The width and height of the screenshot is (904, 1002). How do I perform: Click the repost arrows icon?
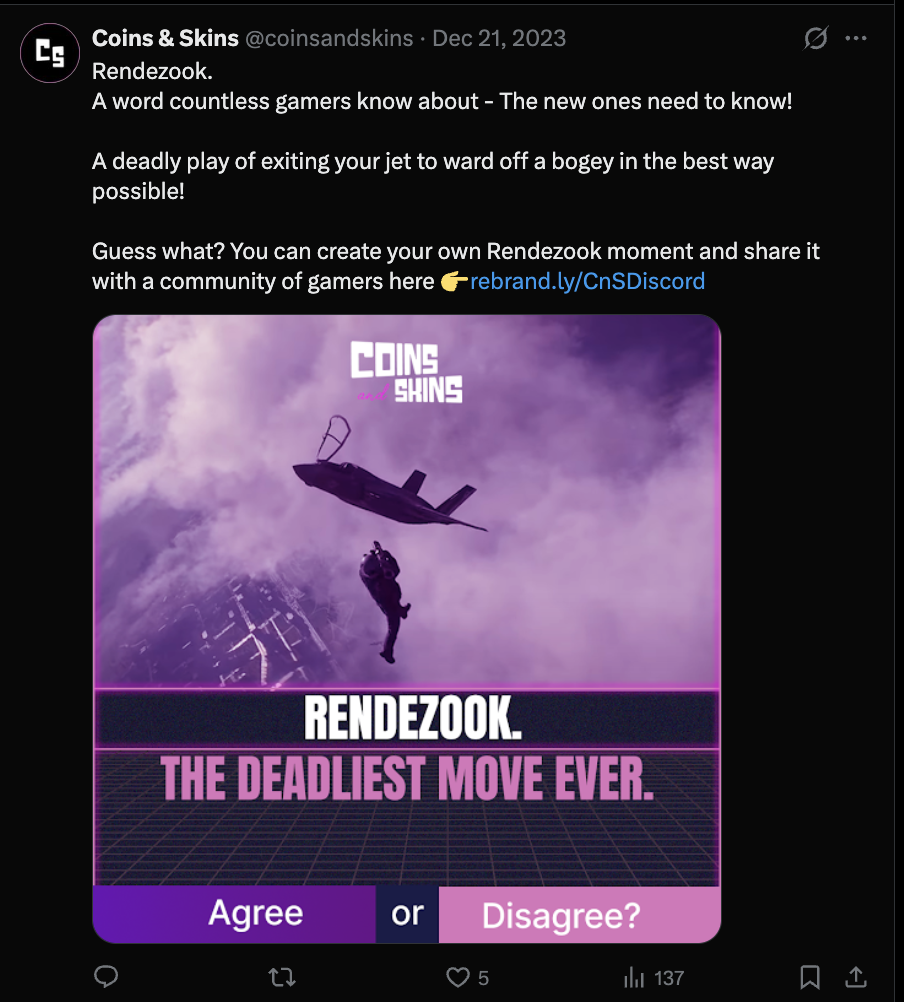(281, 977)
